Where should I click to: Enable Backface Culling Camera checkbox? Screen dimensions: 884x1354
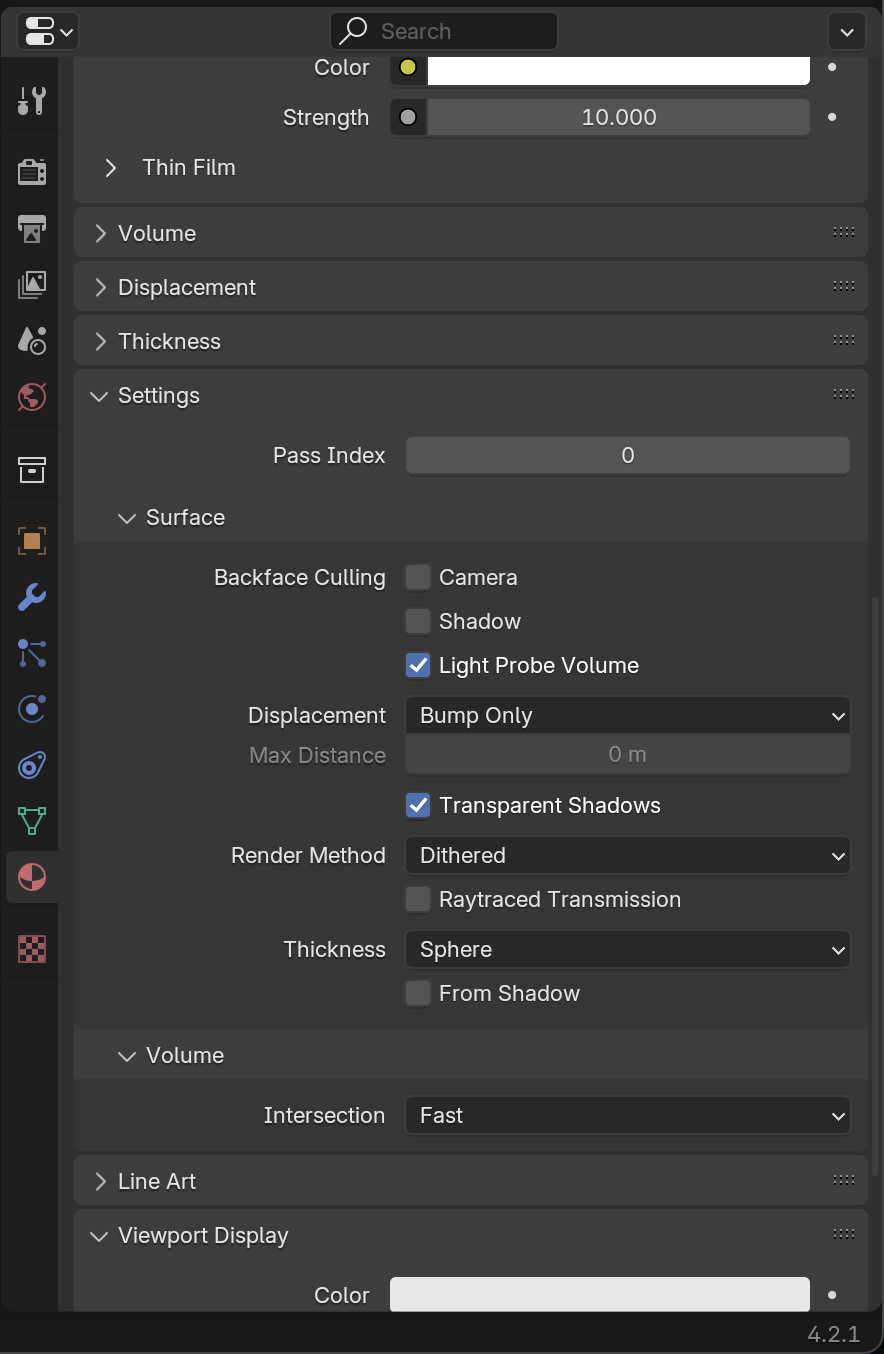pyautogui.click(x=418, y=578)
